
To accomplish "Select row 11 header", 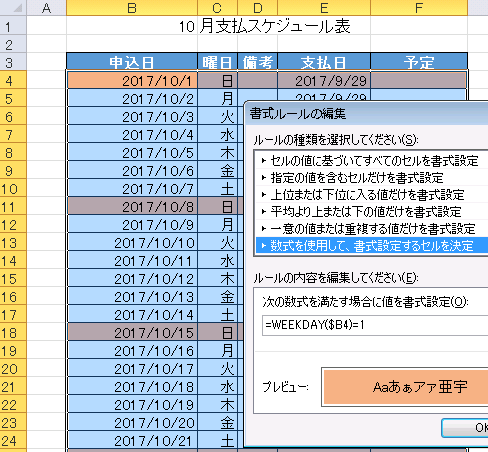I will tap(13, 207).
